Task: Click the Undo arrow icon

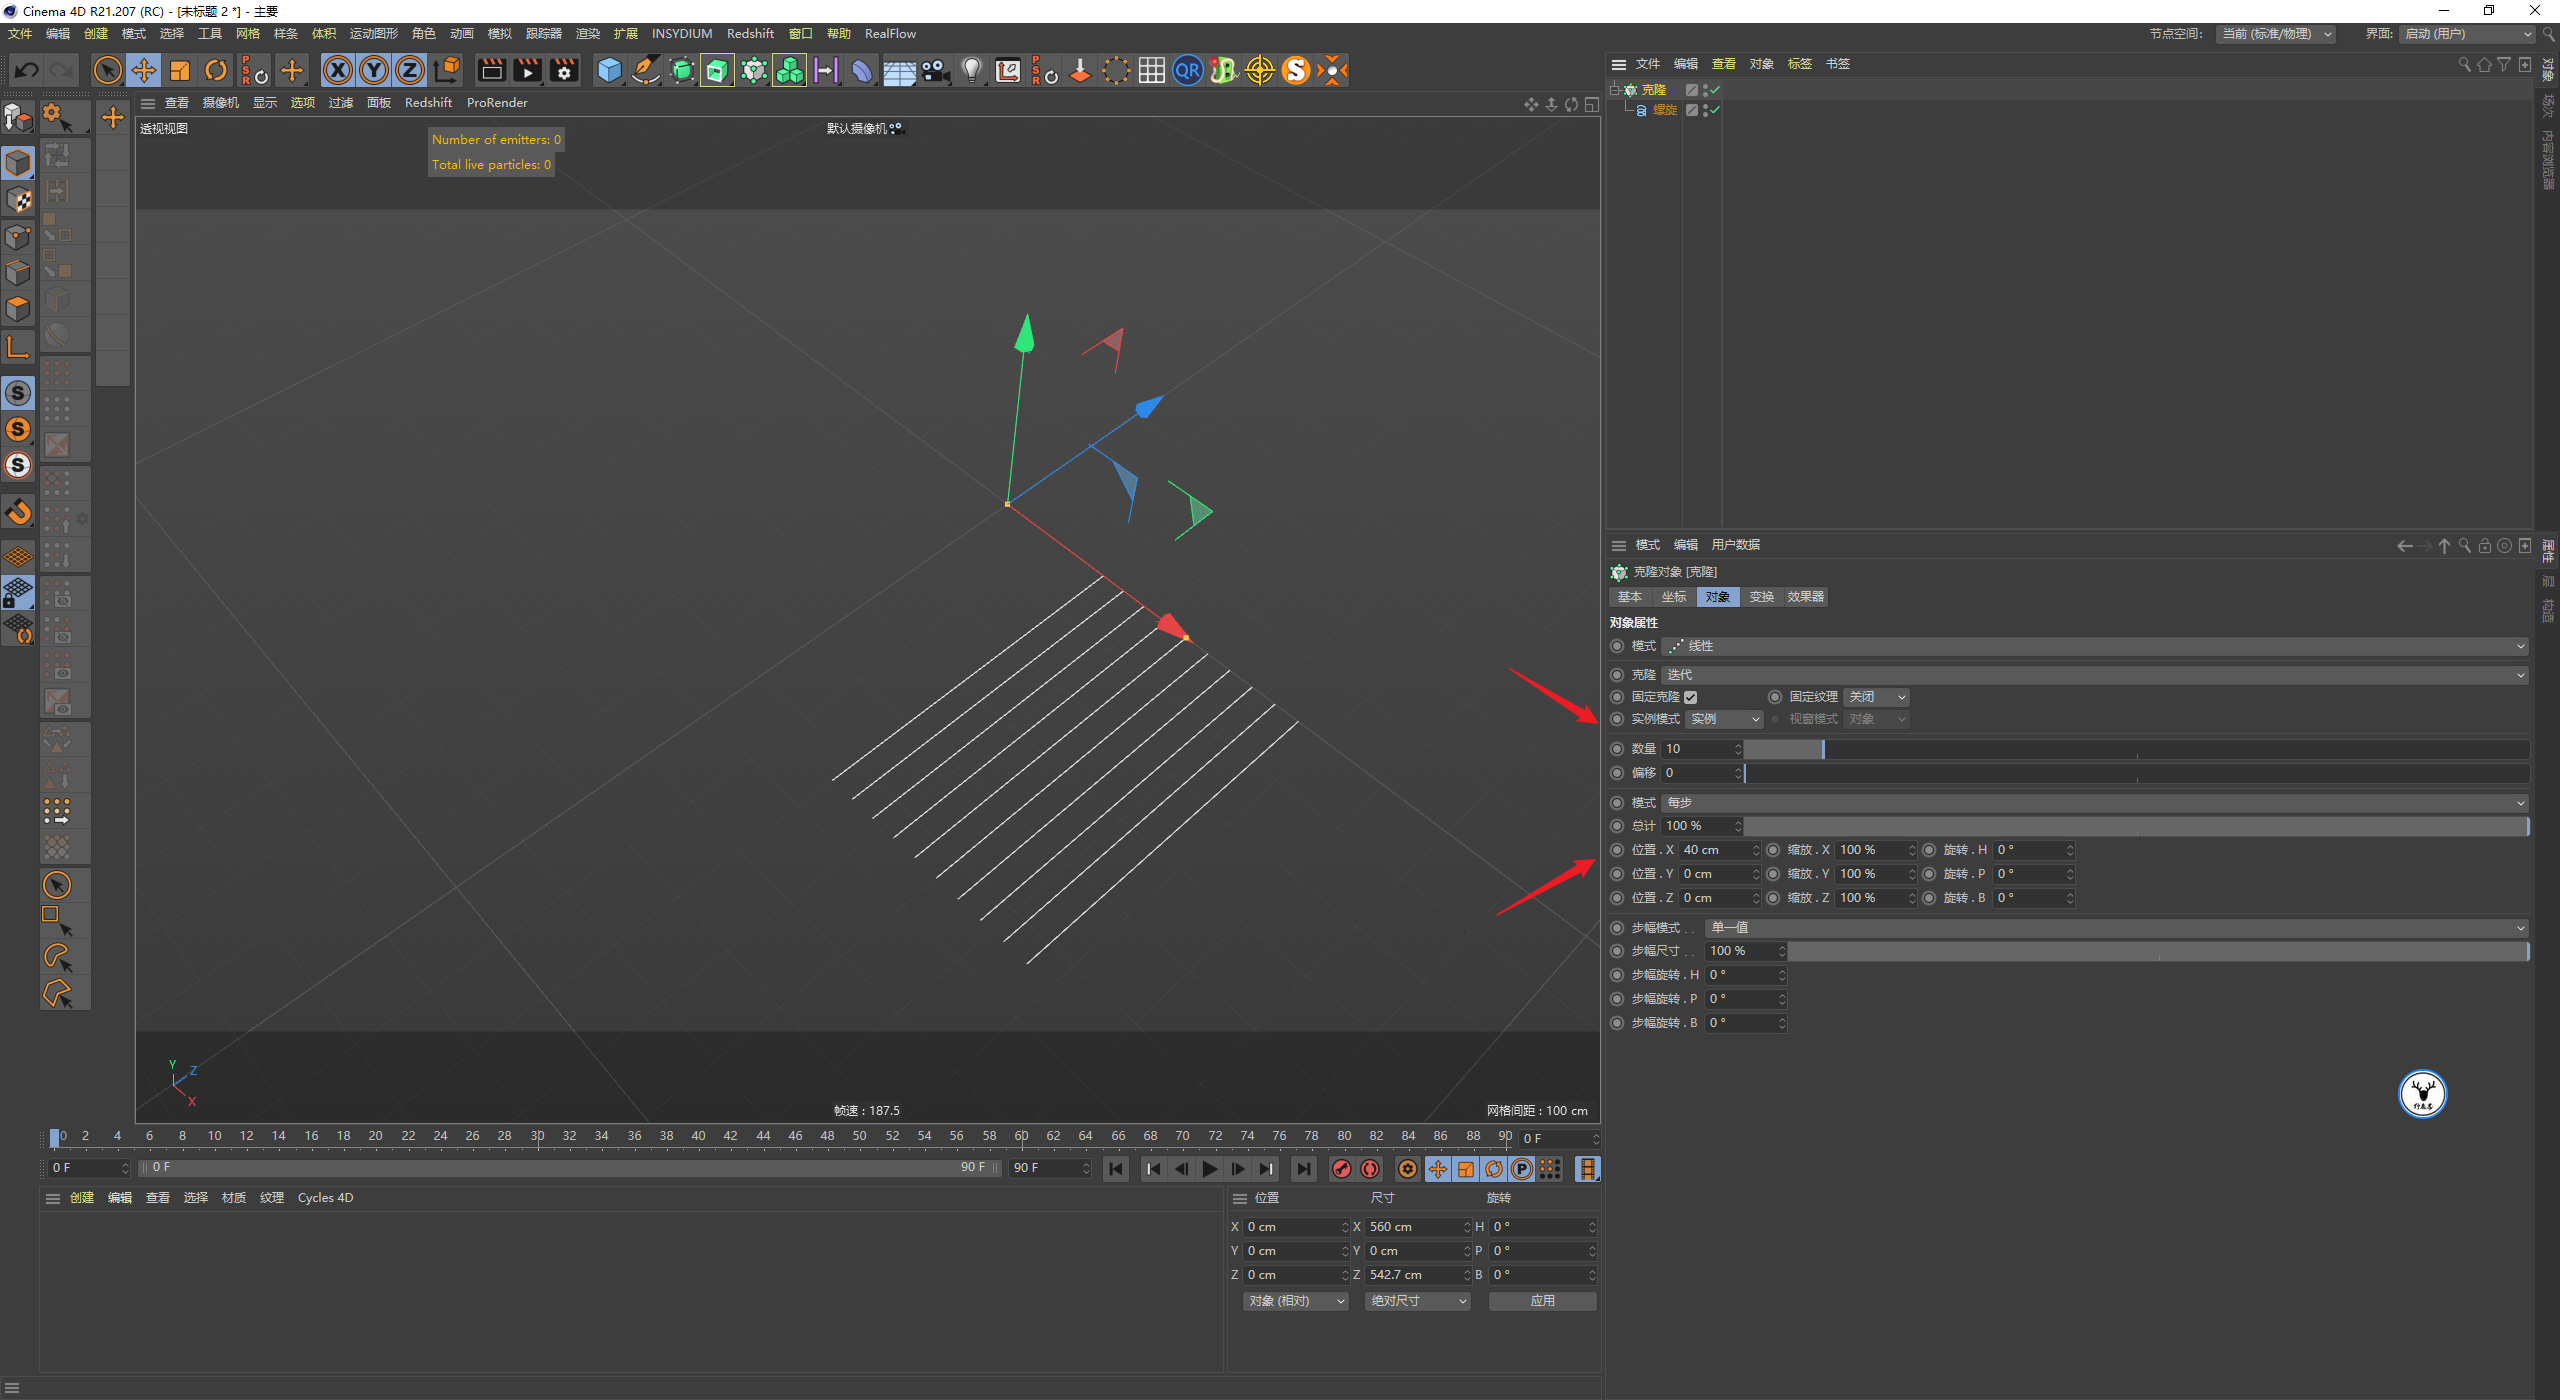Action: point(27,70)
